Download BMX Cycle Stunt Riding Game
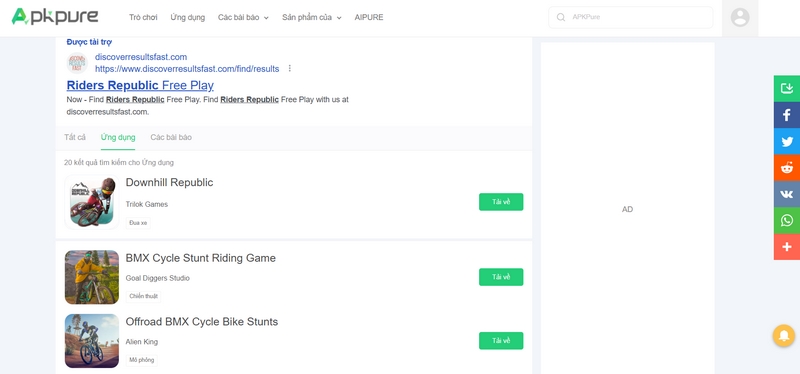The height and width of the screenshot is (374, 800). coord(501,277)
